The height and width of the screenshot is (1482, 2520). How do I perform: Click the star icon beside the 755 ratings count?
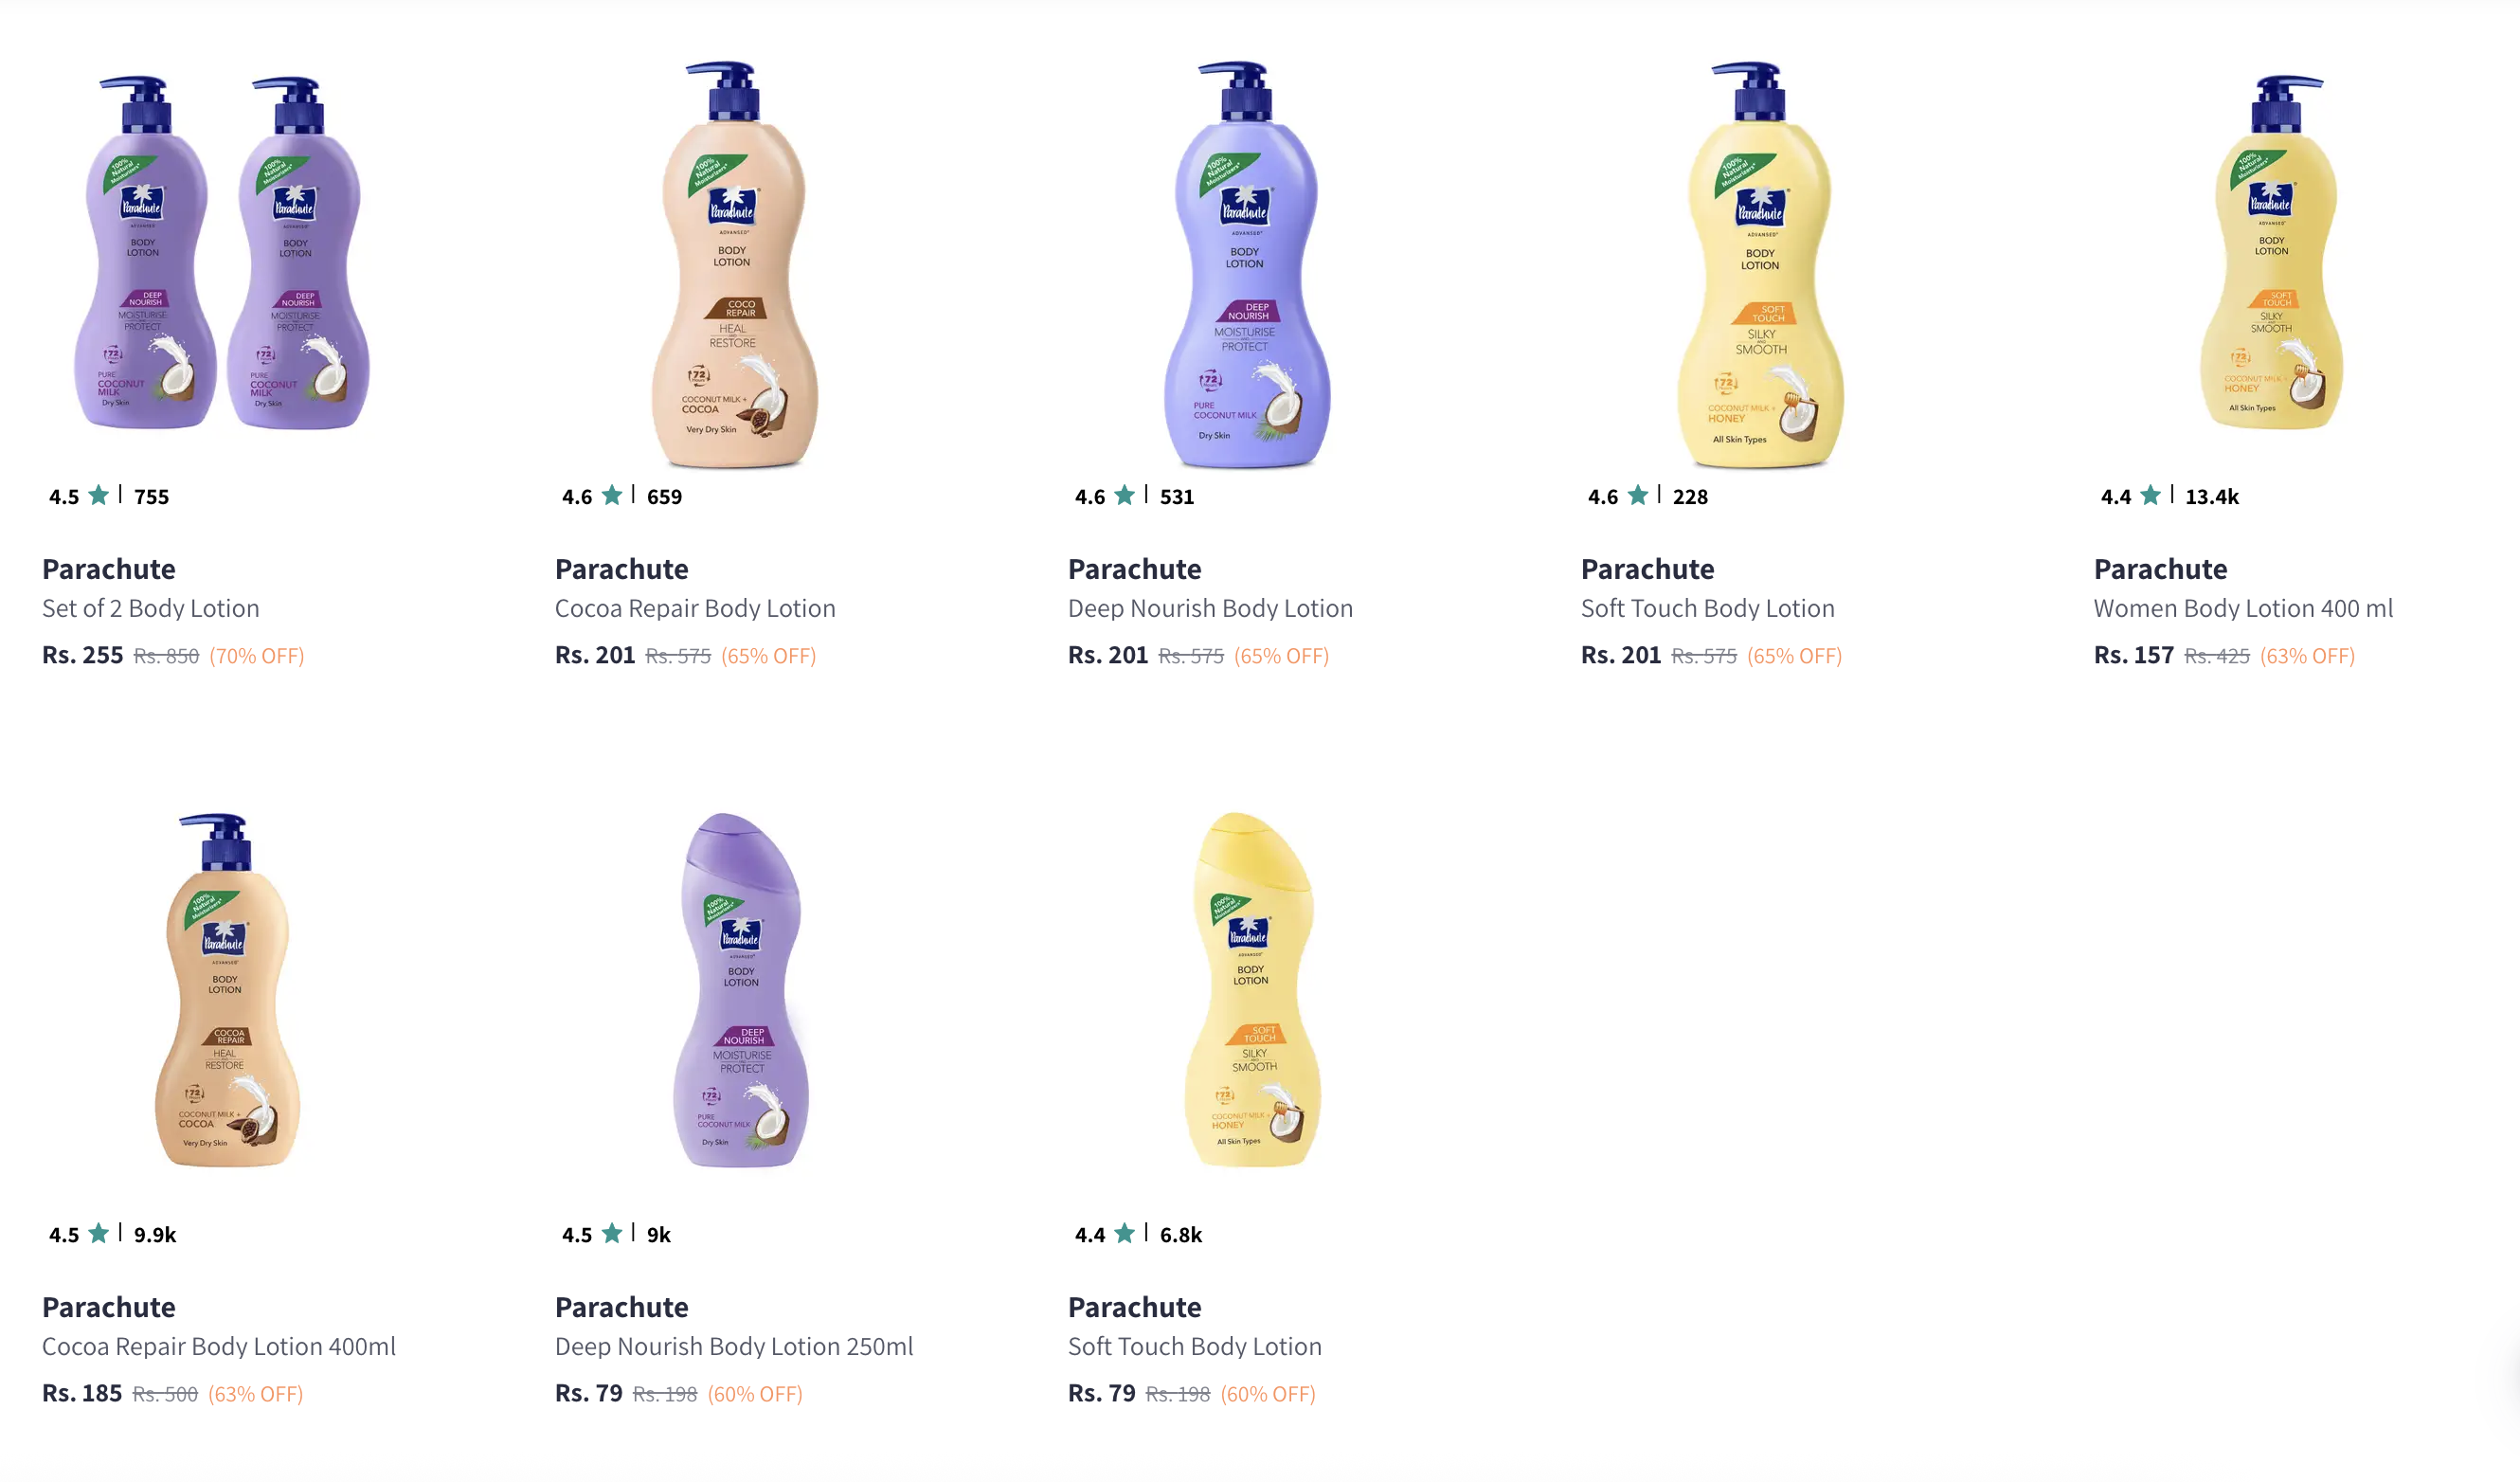pos(98,495)
